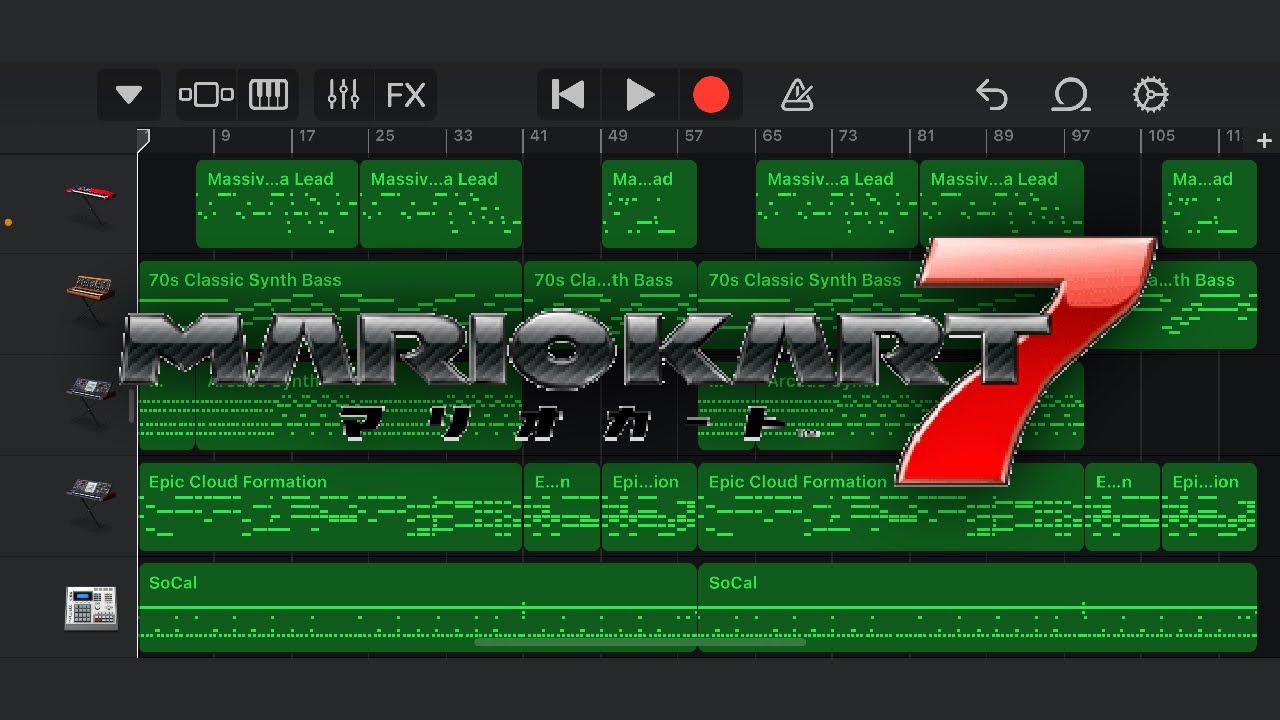
Task: Open the song browser dropdown triangle
Action: click(129, 95)
